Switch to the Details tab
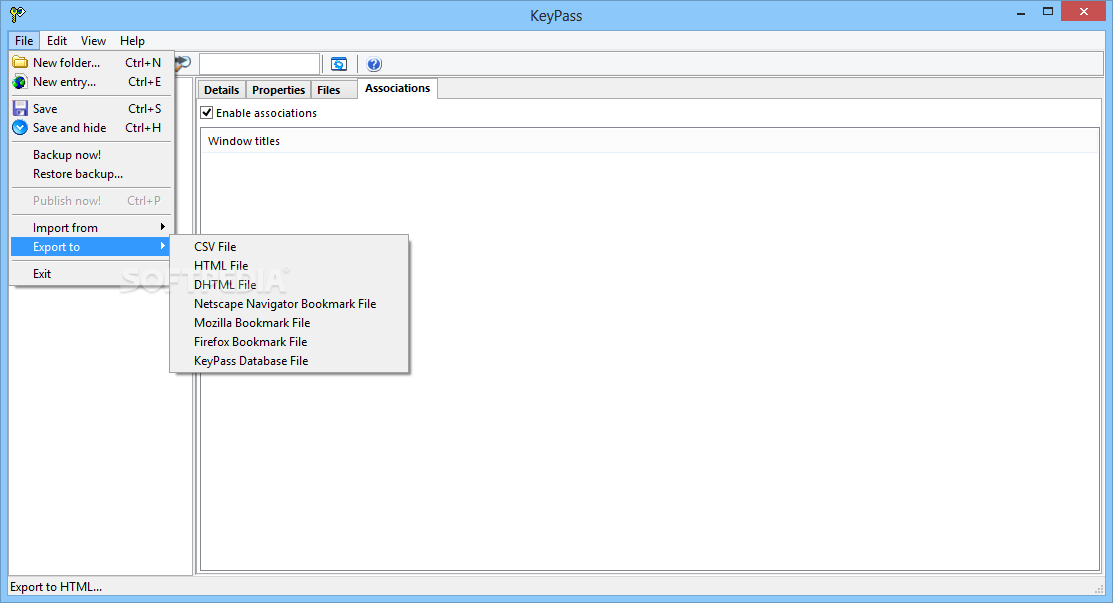 pyautogui.click(x=221, y=90)
